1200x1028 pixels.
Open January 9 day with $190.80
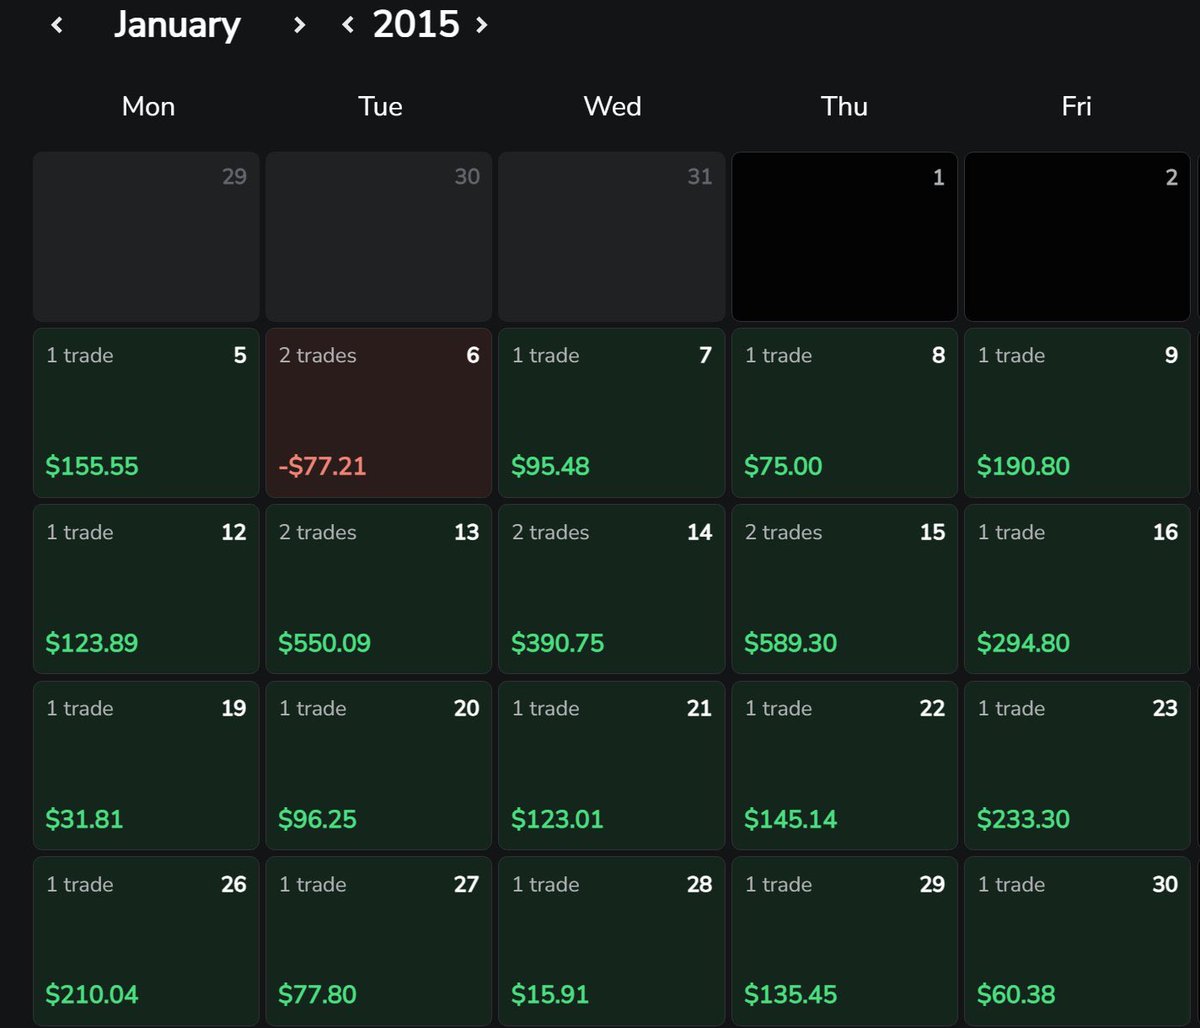coord(1077,413)
